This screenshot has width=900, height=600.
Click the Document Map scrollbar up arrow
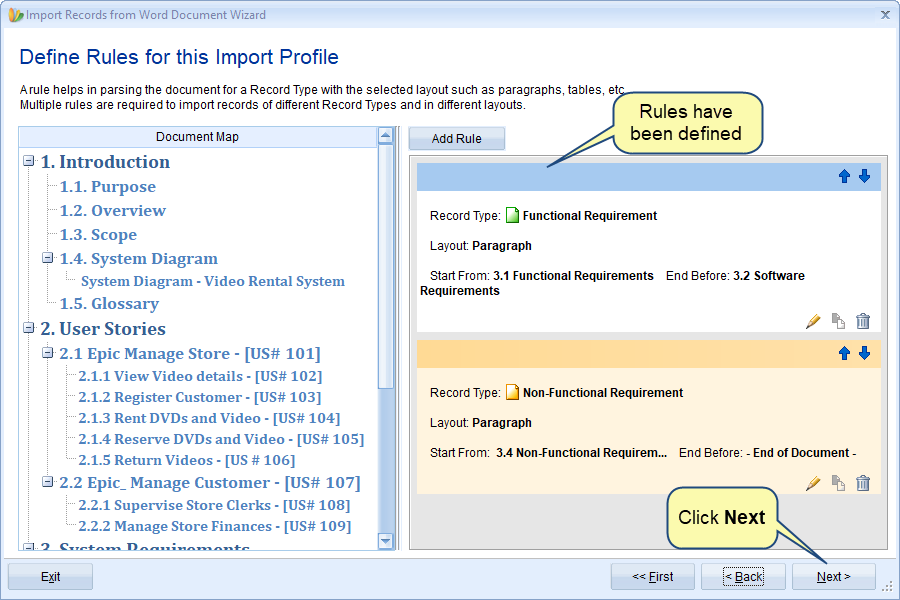point(386,136)
